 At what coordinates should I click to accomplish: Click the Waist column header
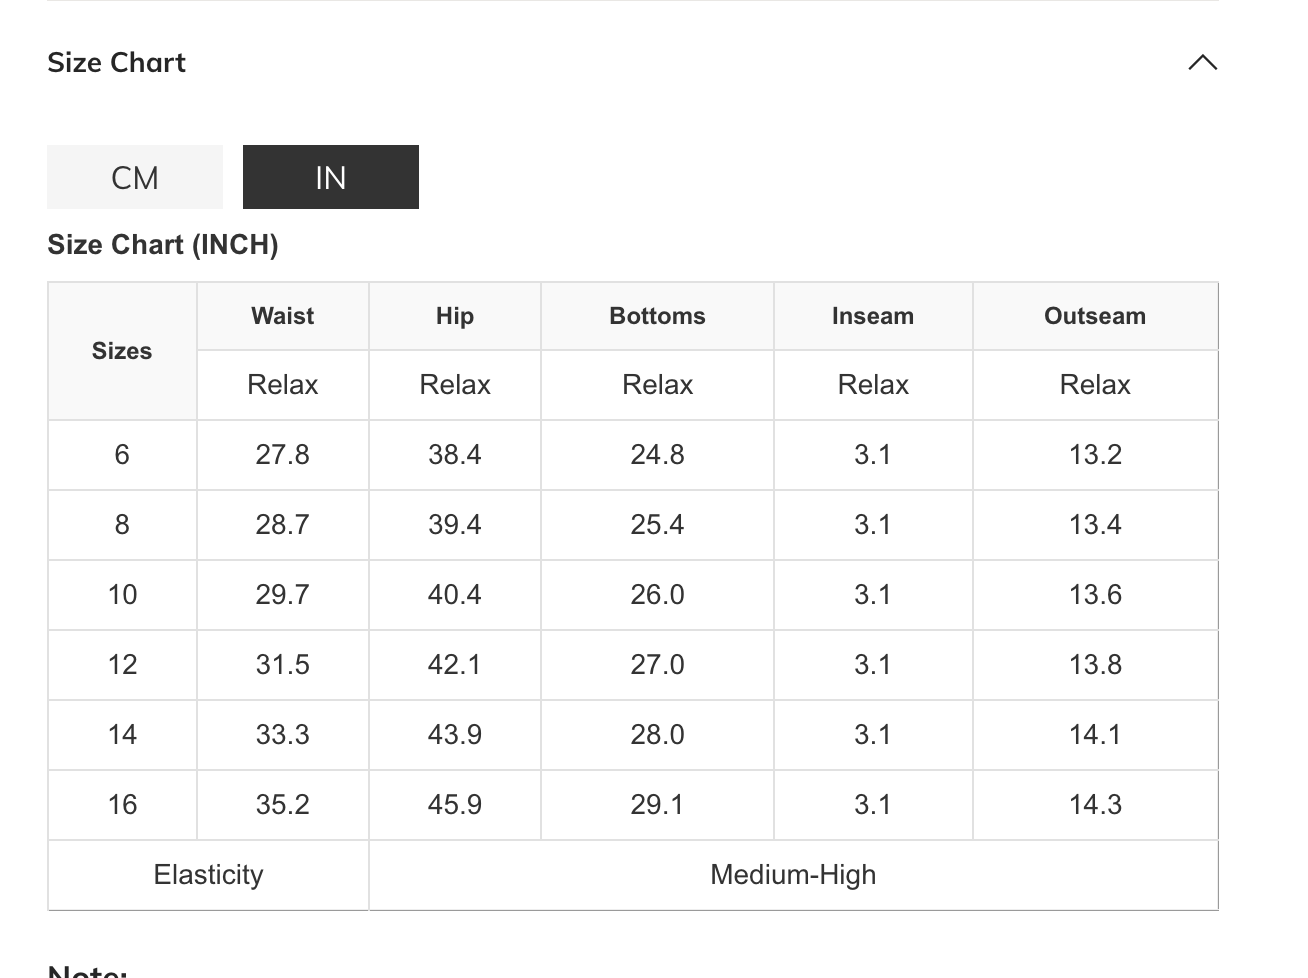click(x=283, y=316)
